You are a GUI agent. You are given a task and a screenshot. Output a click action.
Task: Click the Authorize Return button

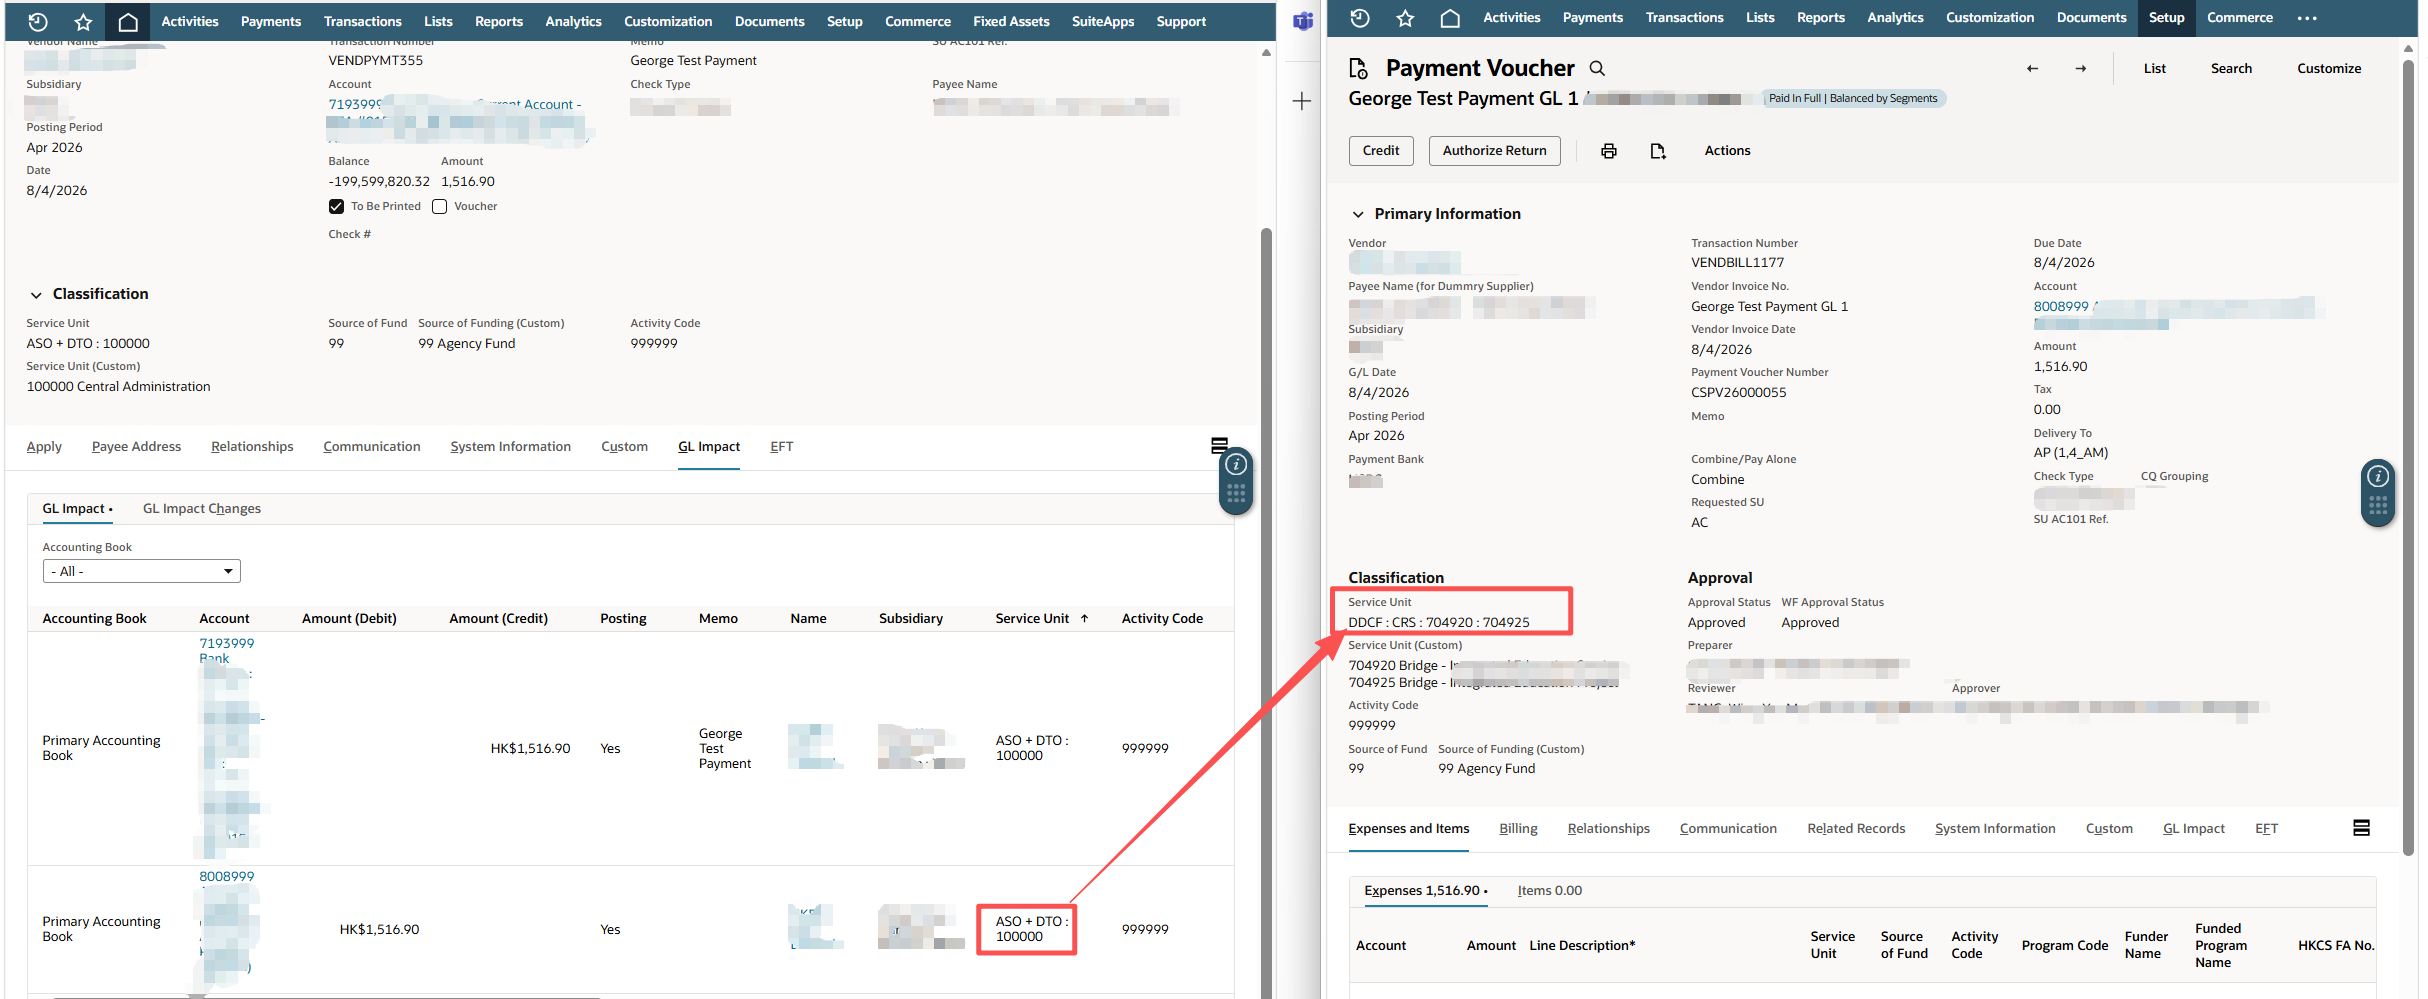1495,151
